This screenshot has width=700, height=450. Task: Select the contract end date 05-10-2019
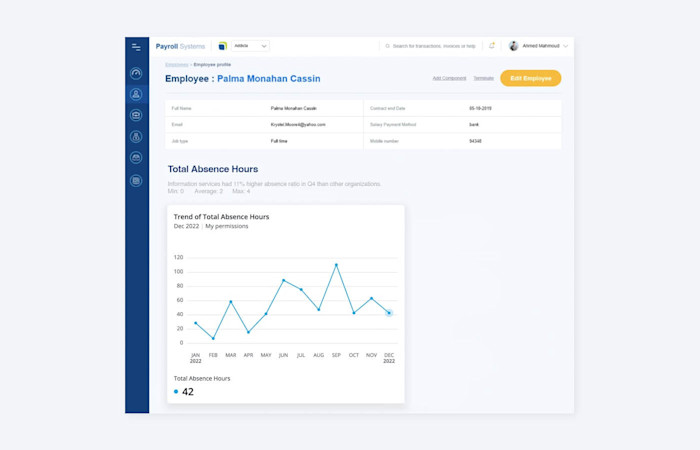tap(480, 108)
